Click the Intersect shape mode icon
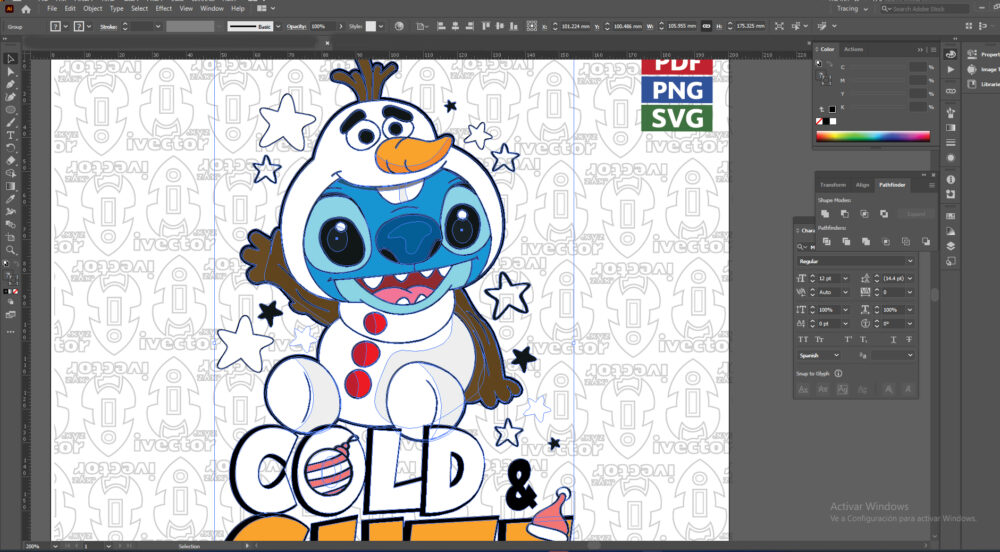The height and width of the screenshot is (552, 1000). coord(864,214)
